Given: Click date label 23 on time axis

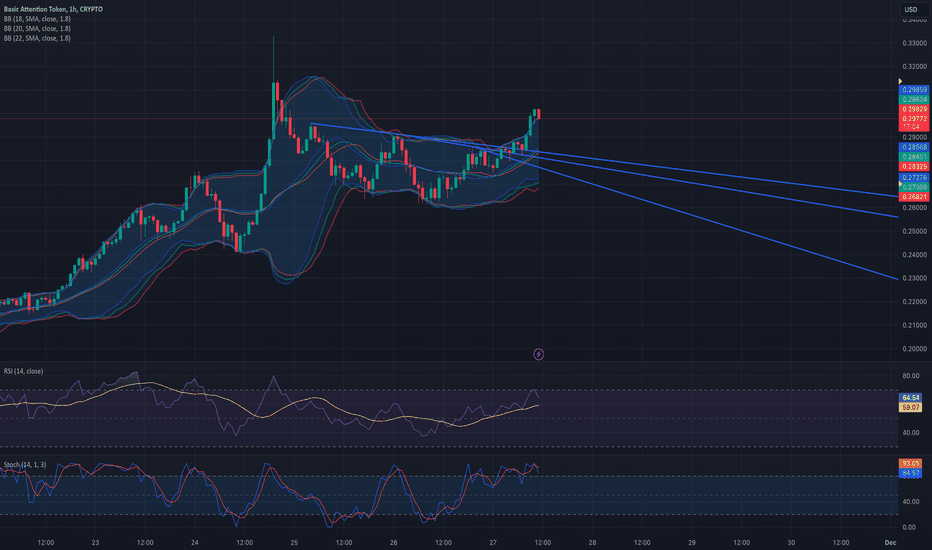Looking at the screenshot, I should (x=96, y=542).
